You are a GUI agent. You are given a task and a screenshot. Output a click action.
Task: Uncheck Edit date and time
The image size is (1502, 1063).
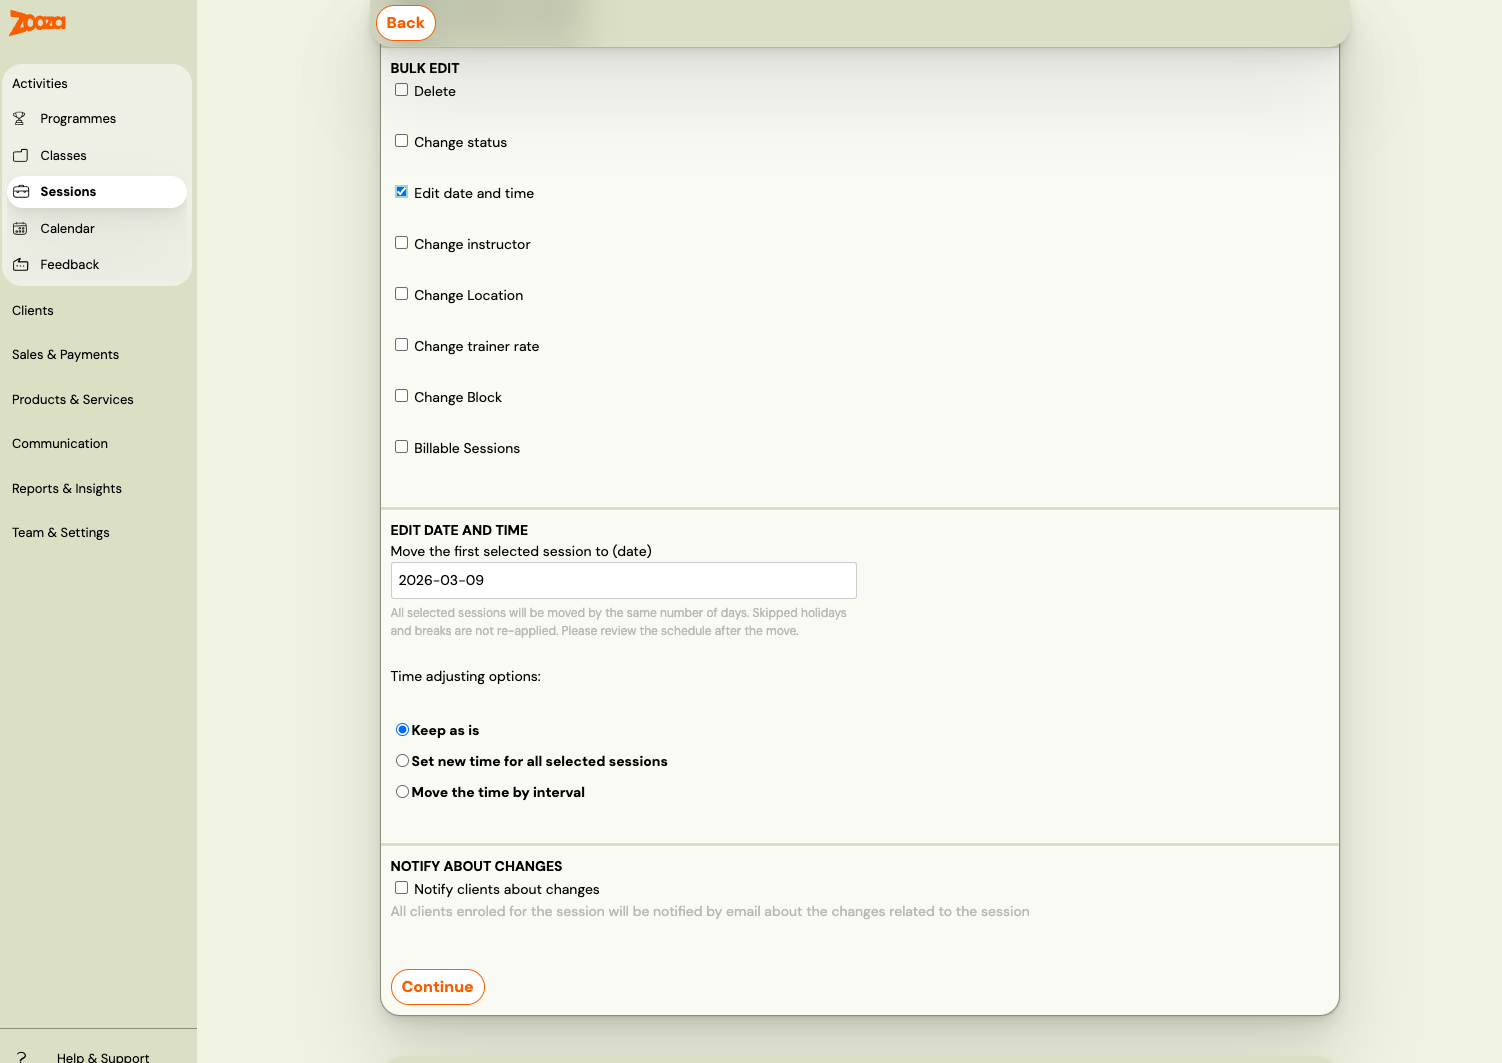[x=401, y=192]
